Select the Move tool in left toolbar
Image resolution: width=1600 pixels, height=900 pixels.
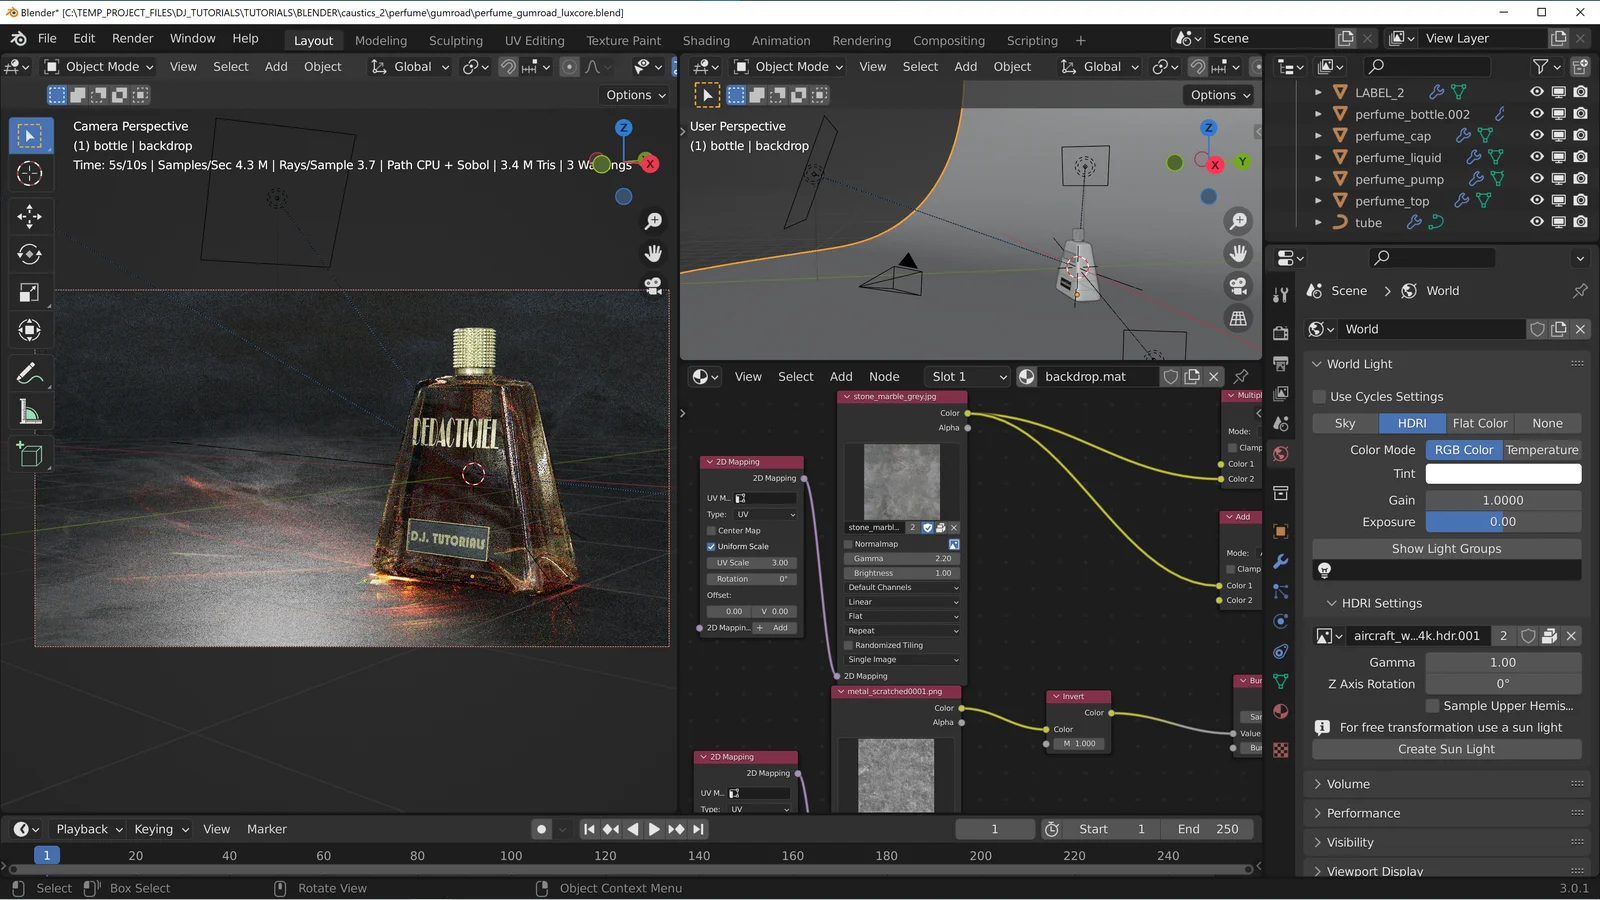pos(30,216)
